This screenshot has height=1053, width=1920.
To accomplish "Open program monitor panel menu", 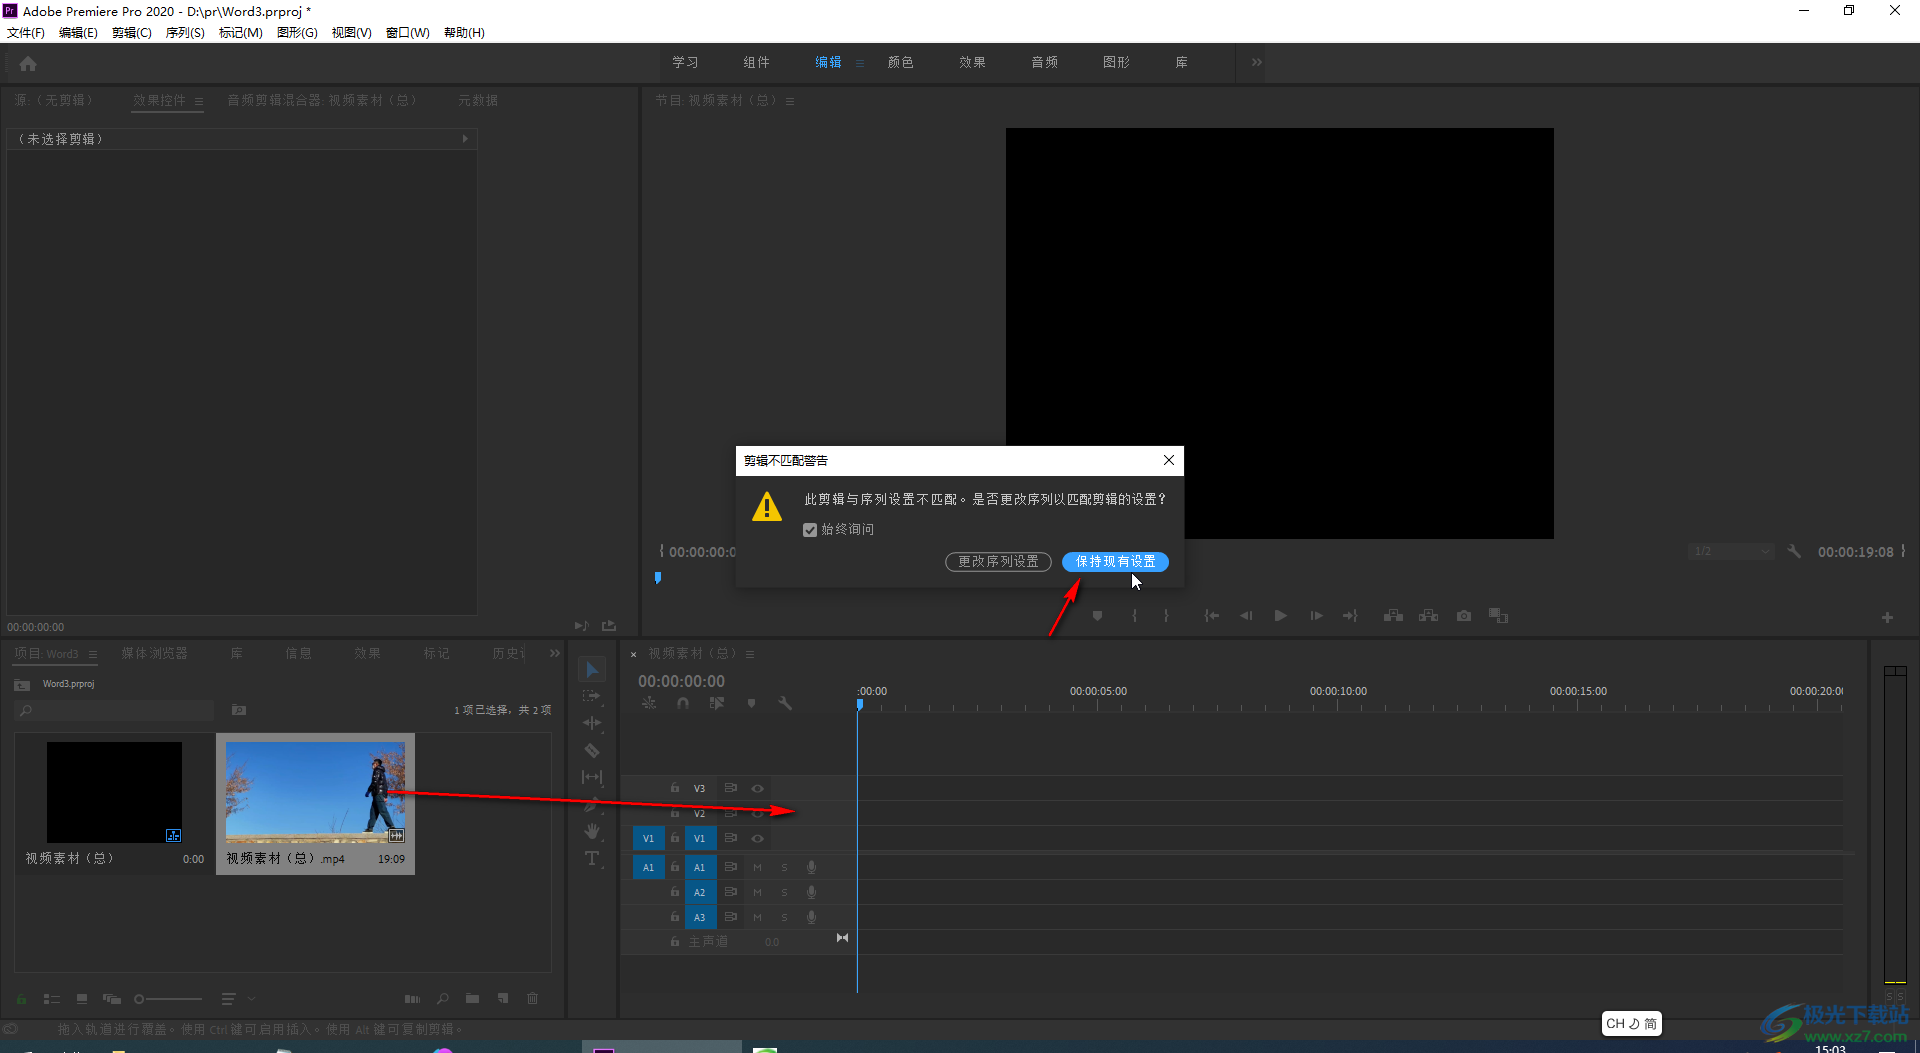I will click(790, 101).
